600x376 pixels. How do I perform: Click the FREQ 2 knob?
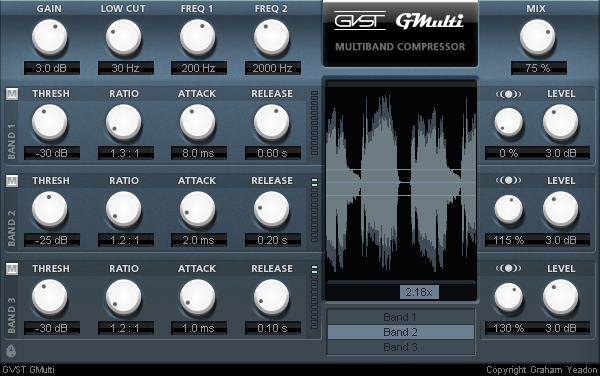pyautogui.click(x=272, y=37)
